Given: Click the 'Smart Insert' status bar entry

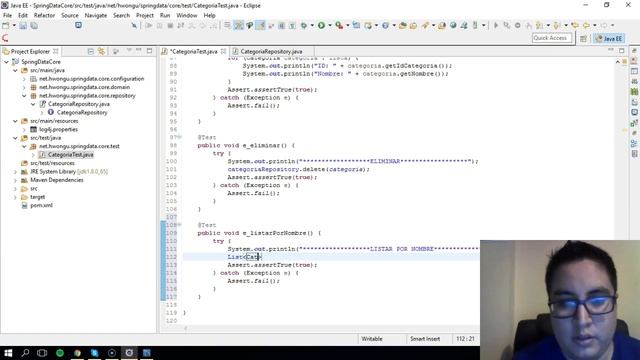Looking at the screenshot, I should [425, 339].
